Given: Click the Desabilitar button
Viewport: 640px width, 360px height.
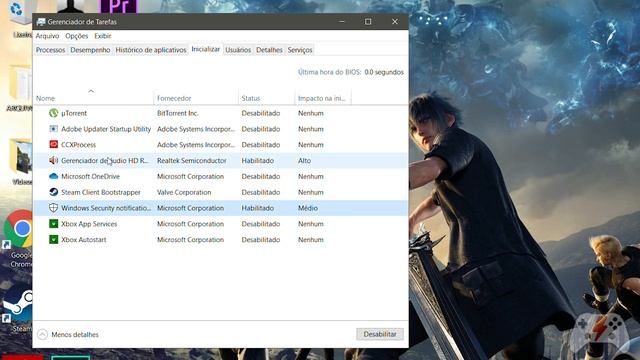Looking at the screenshot, I should coord(380,334).
